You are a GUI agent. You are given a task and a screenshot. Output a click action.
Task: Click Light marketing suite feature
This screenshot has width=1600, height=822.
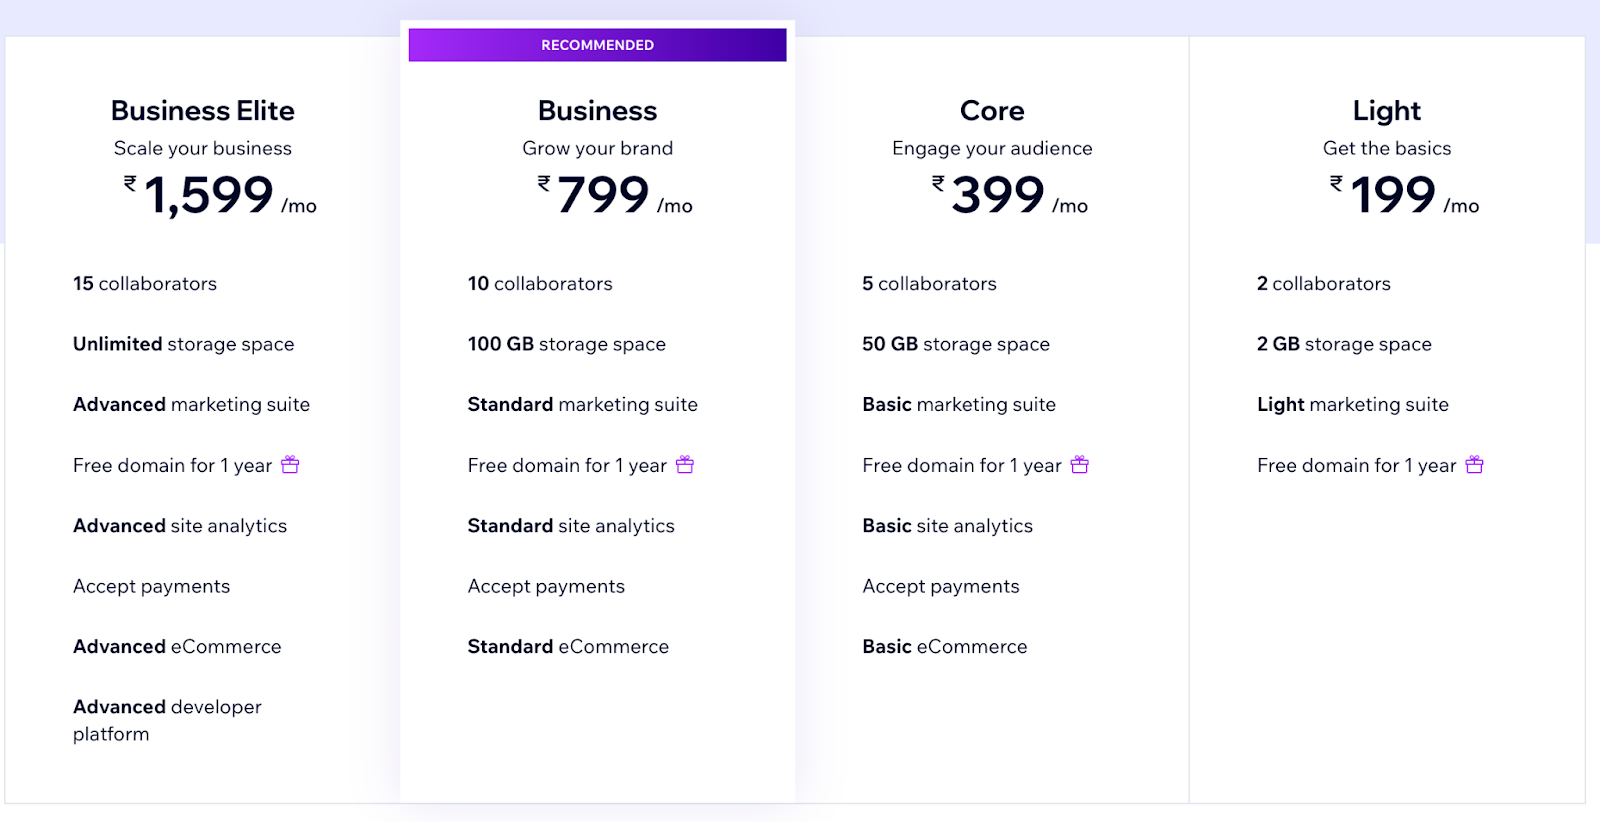tap(1353, 404)
